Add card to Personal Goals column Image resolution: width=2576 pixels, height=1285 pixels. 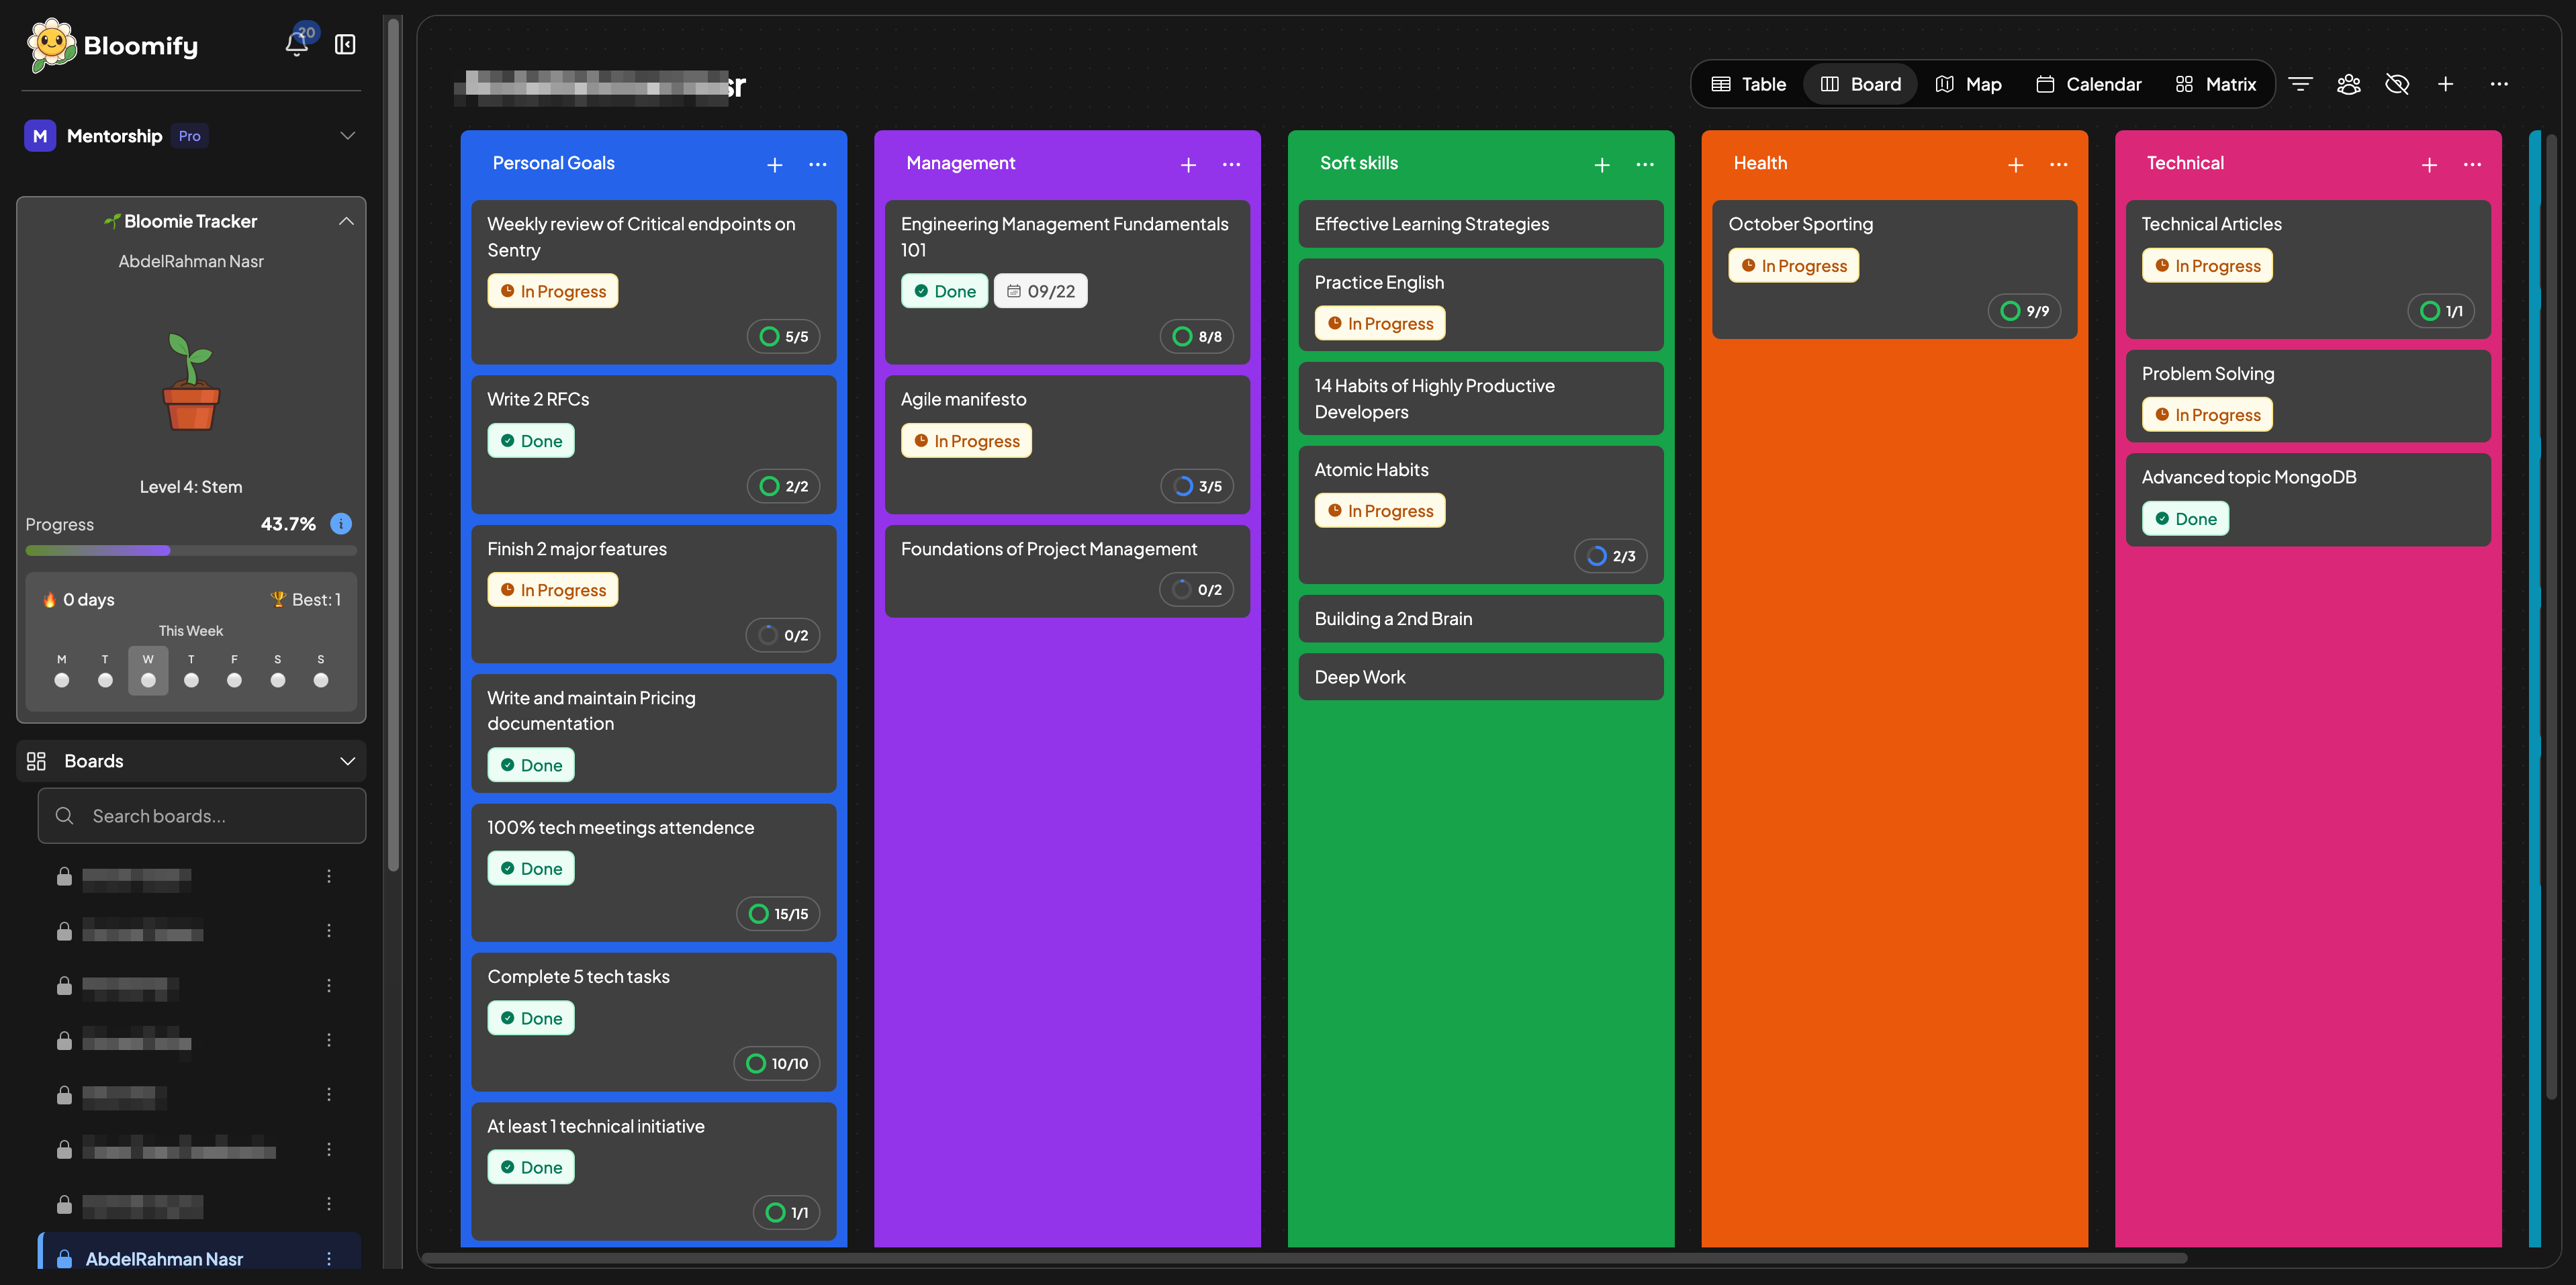coord(774,165)
